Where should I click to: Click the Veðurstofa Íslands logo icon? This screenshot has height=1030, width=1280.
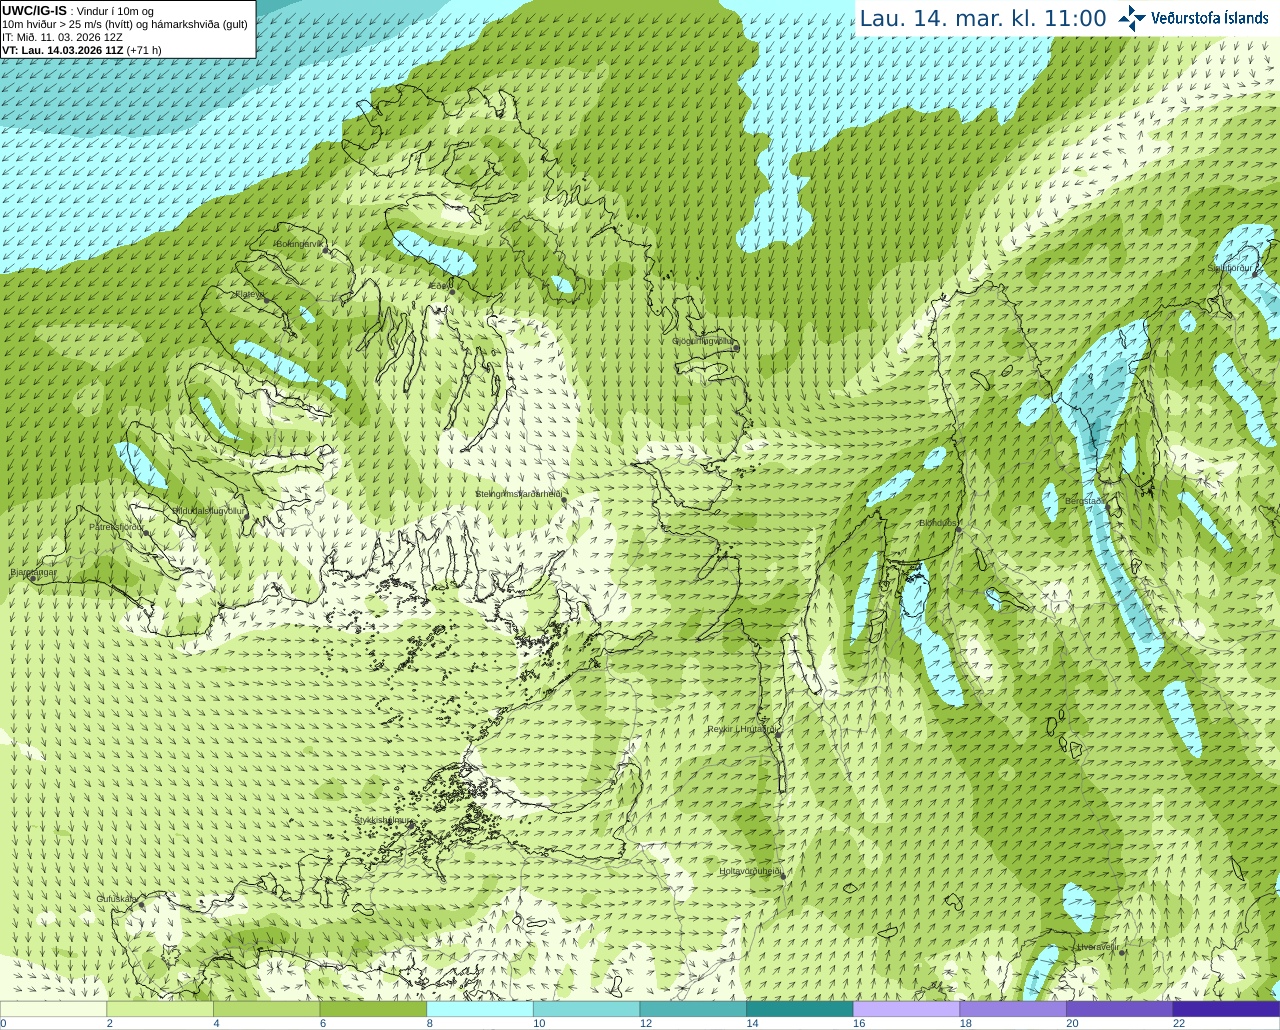[1132, 18]
